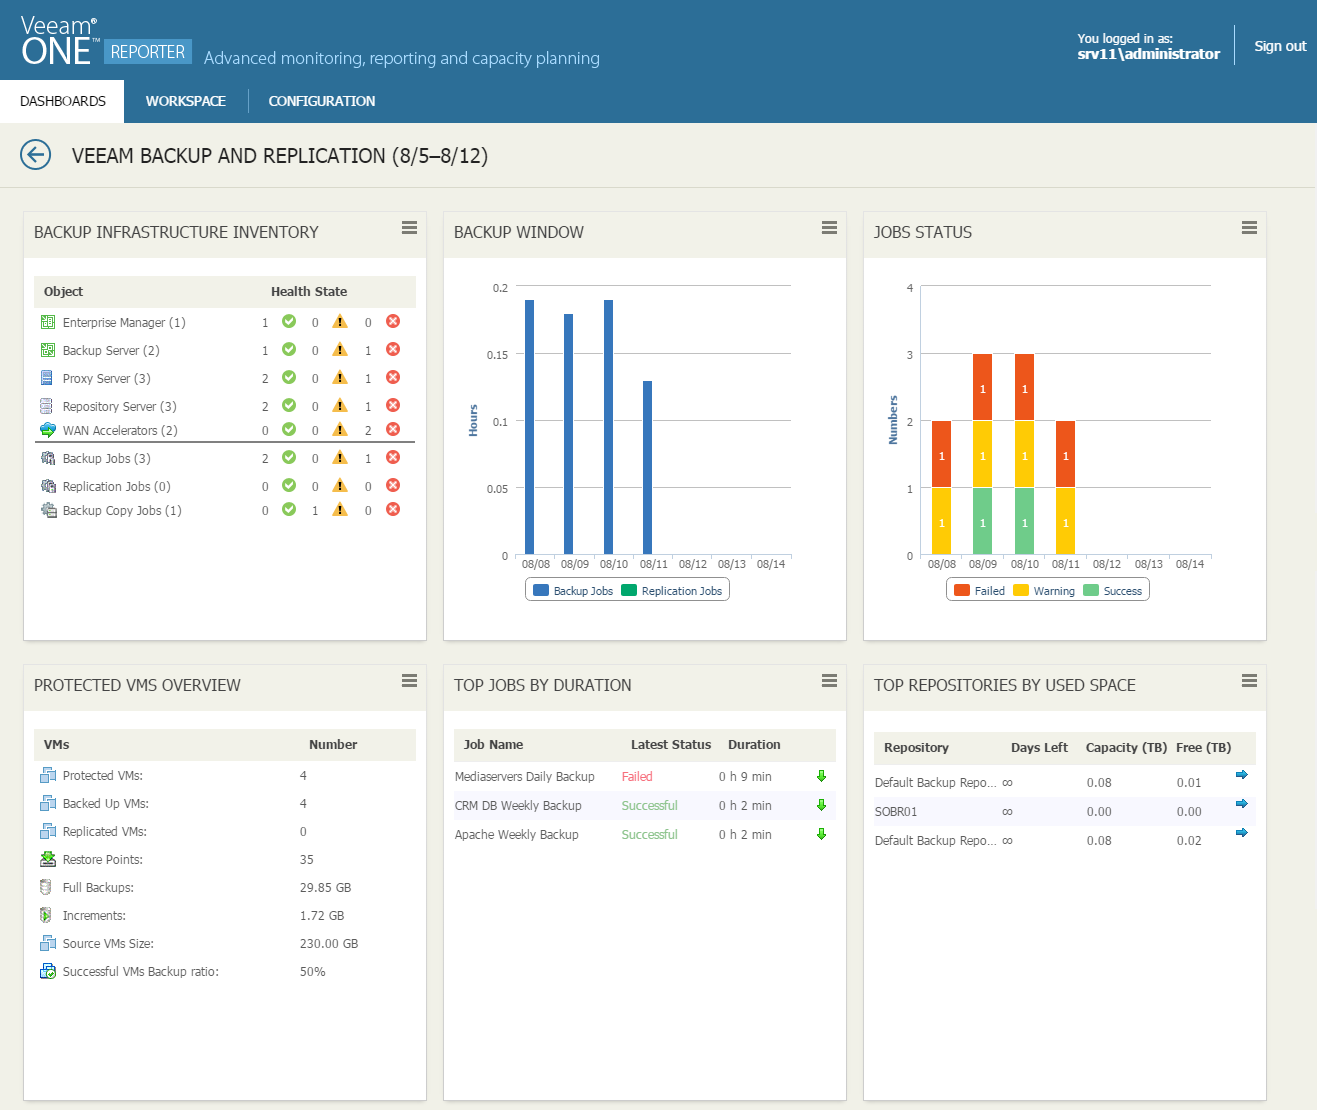Image resolution: width=1317 pixels, height=1110 pixels.
Task: Click the red Failed segment on 08/09
Action: (983, 387)
